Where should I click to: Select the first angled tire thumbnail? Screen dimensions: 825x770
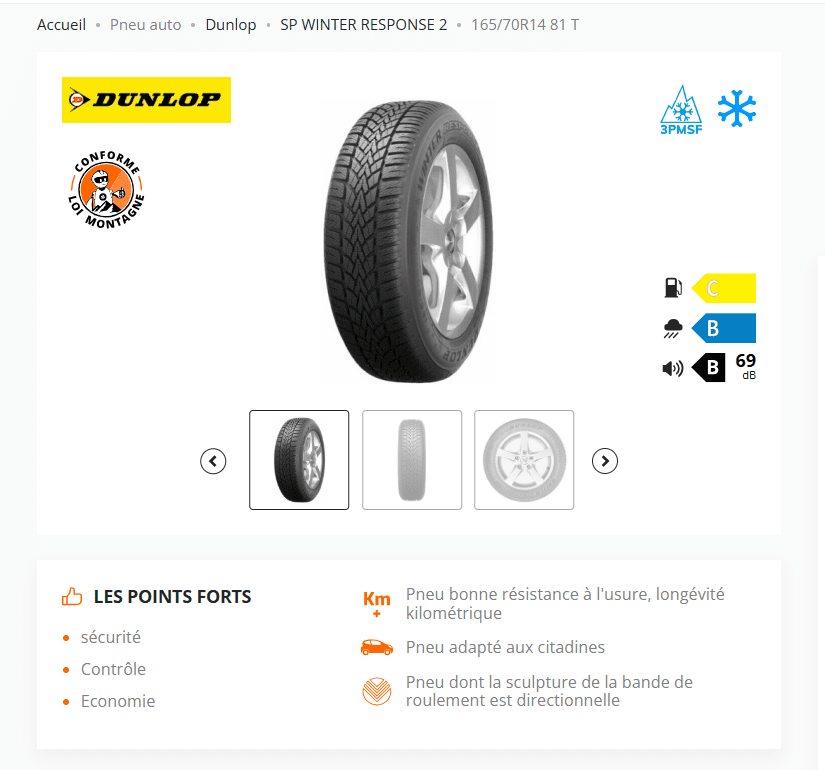(299, 460)
